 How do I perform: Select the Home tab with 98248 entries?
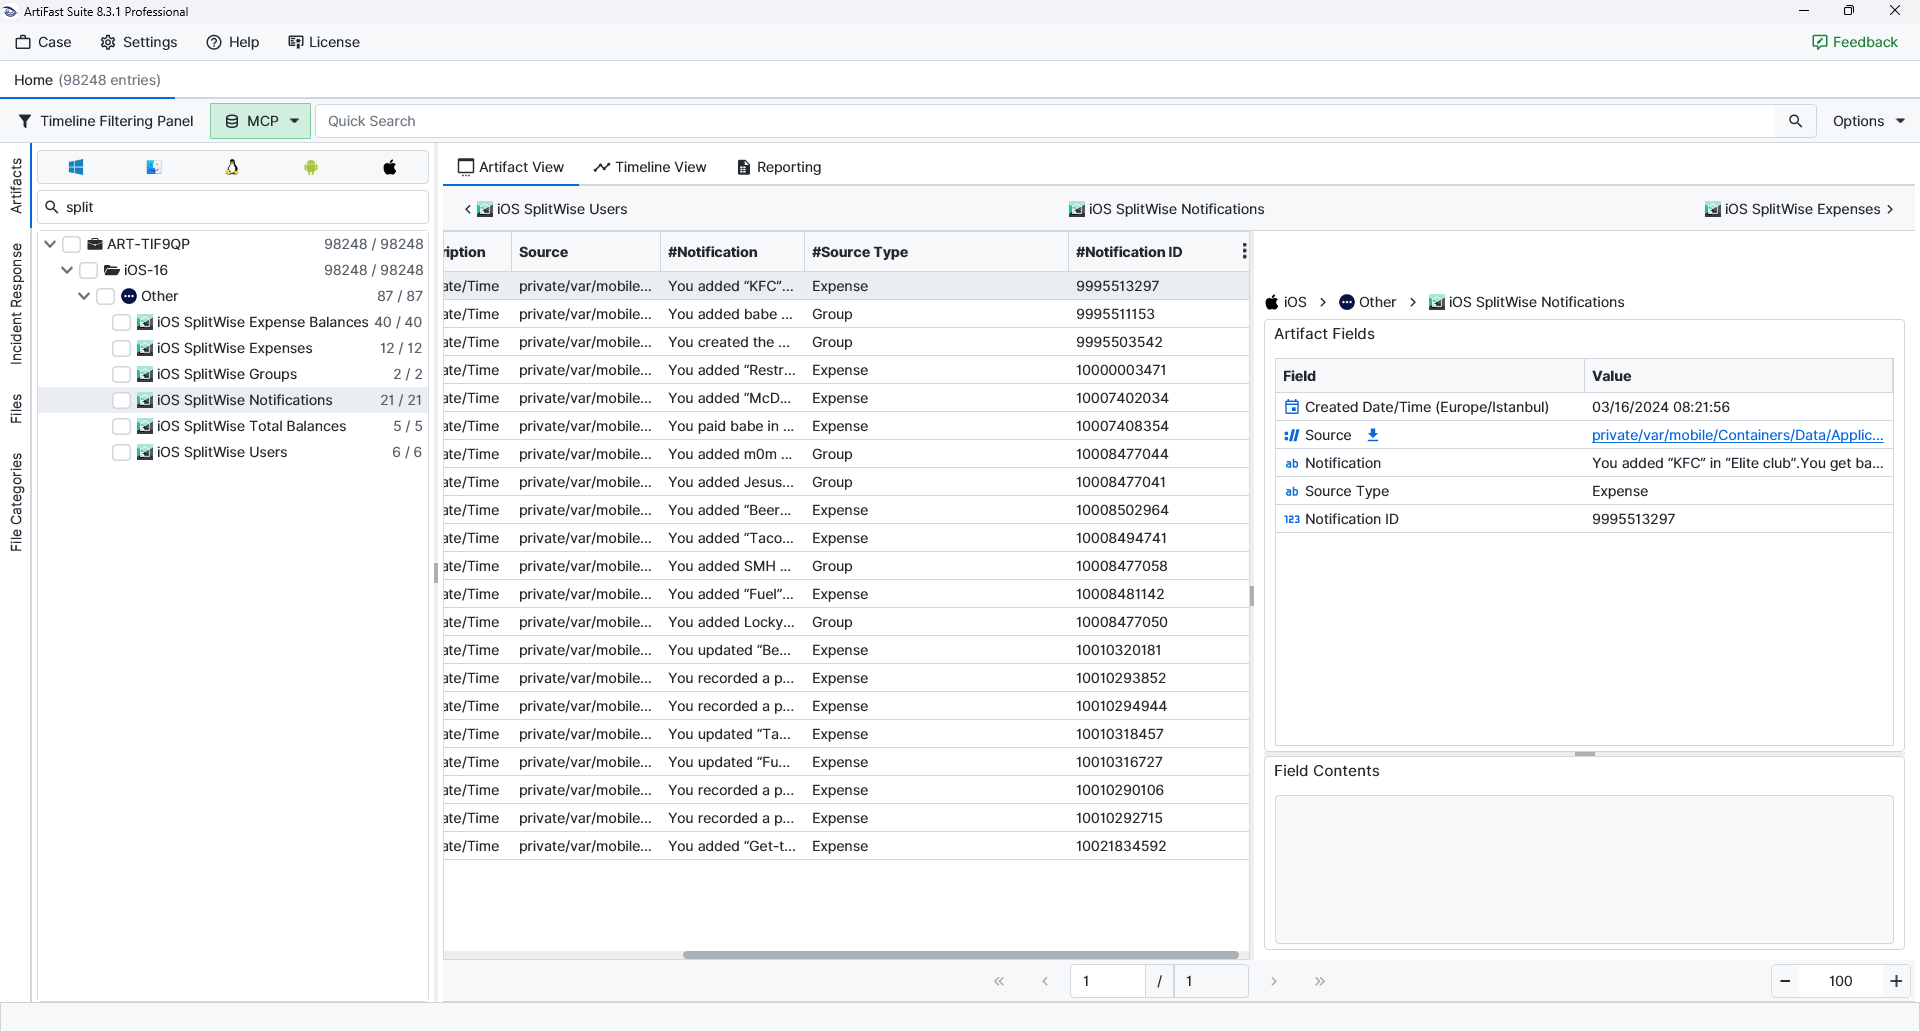click(87, 80)
